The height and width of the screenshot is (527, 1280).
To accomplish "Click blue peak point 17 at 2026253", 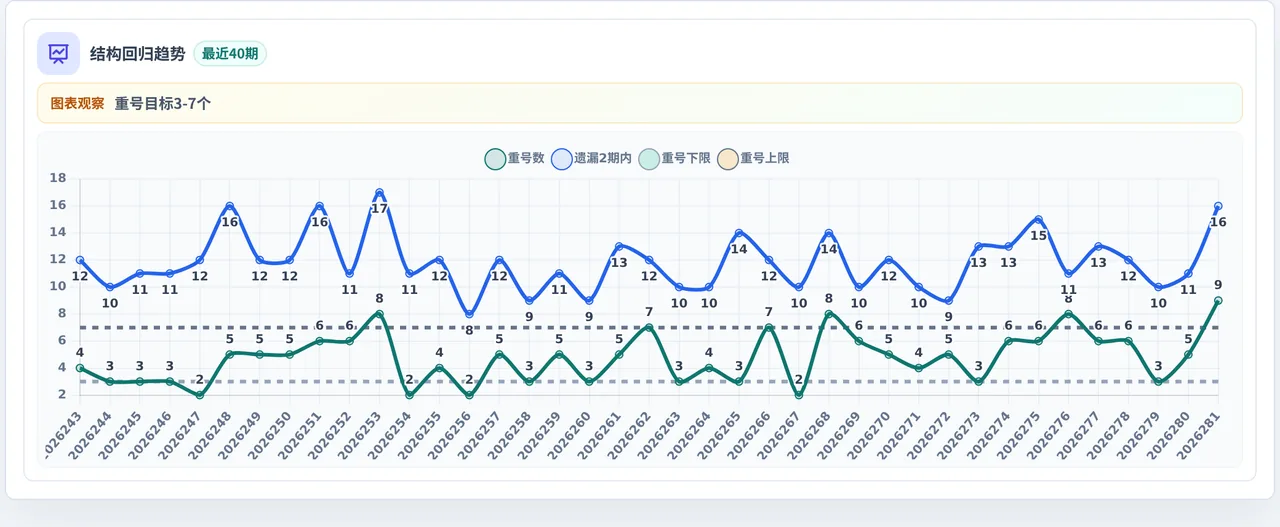I will (379, 193).
